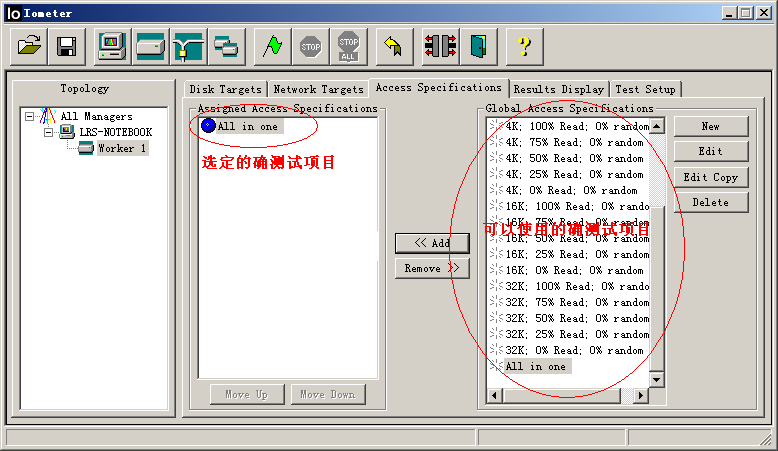Start a new disk worker
Viewport: 778px width, 451px height.
coord(150,46)
